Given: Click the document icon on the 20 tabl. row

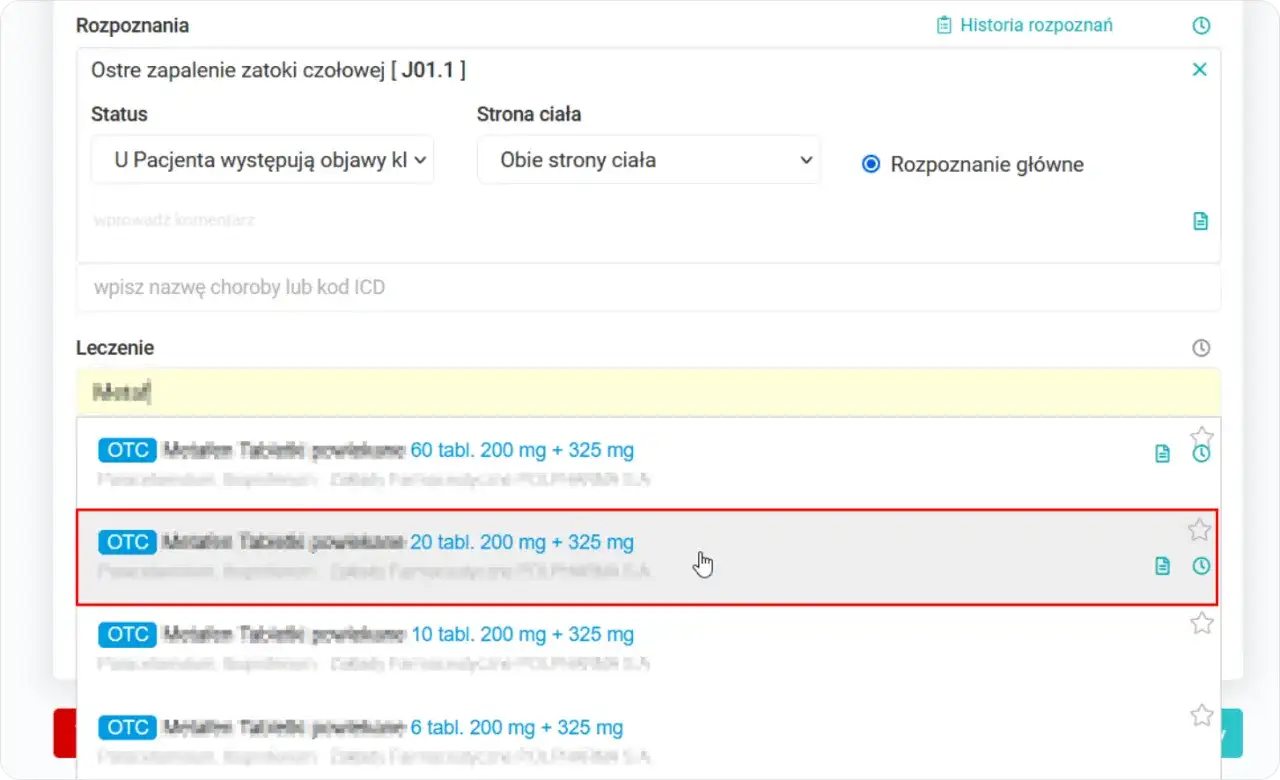Looking at the screenshot, I should [1162, 566].
